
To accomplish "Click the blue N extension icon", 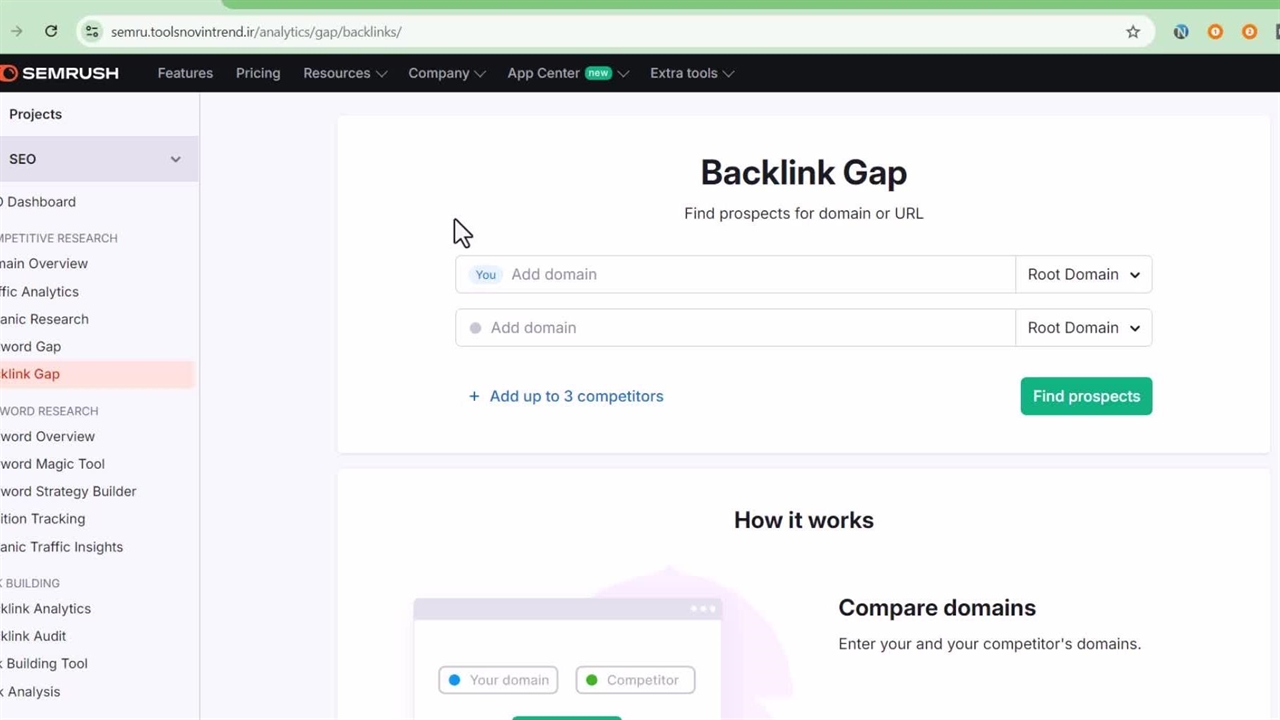I will [1181, 32].
